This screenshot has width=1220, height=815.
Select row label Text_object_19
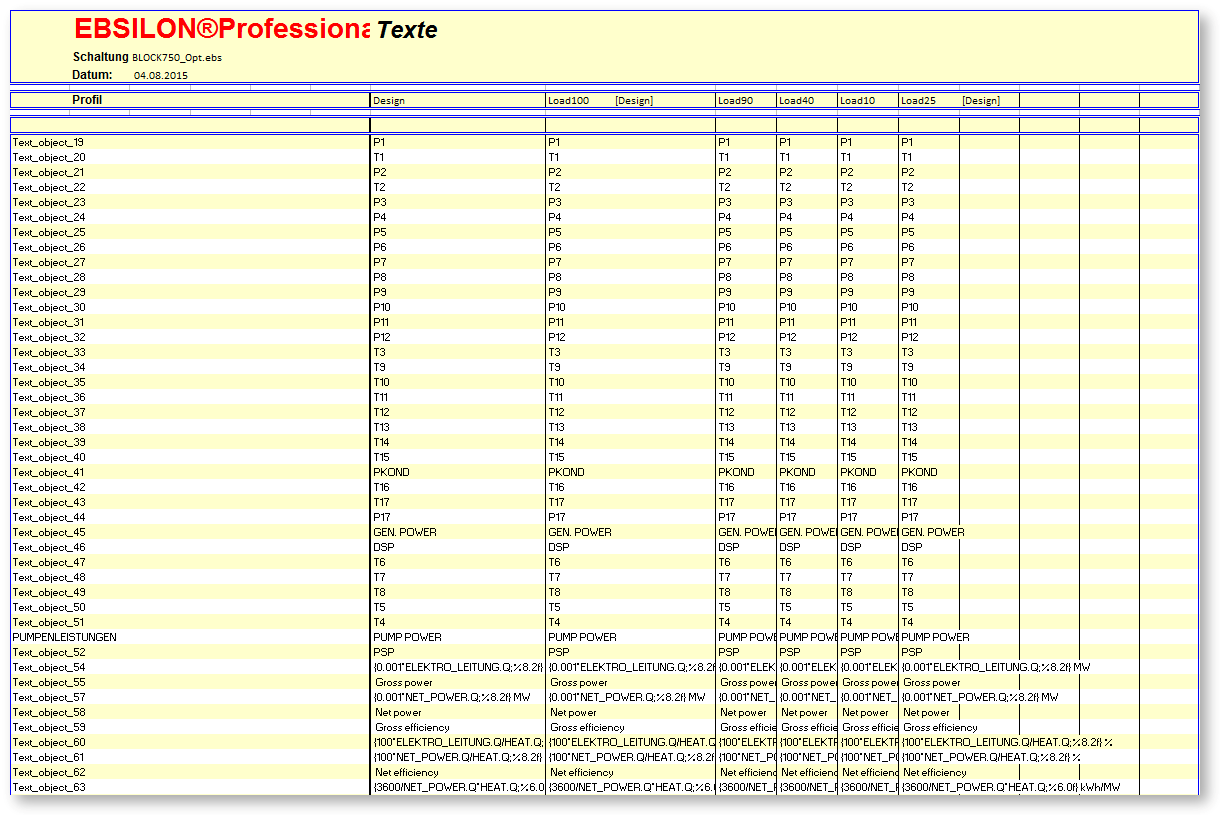(49, 142)
